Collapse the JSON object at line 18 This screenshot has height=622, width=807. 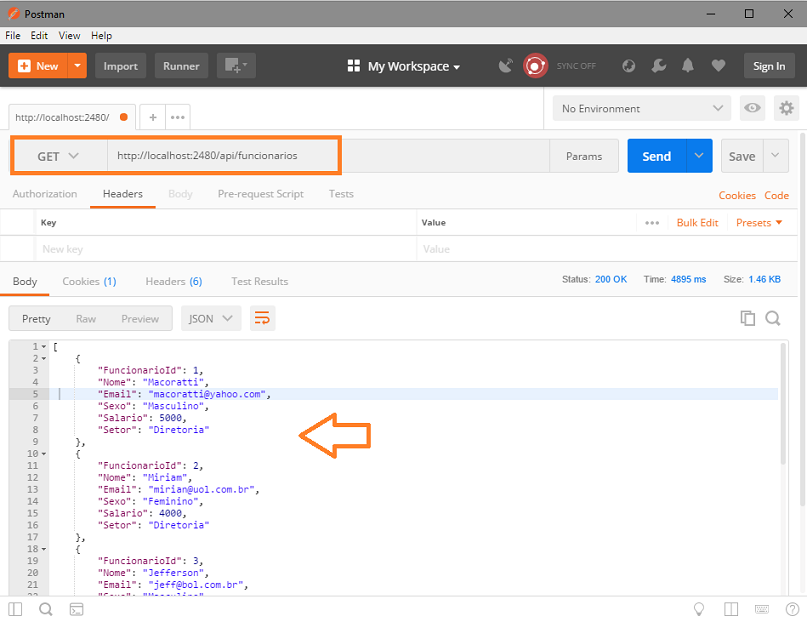(44, 549)
